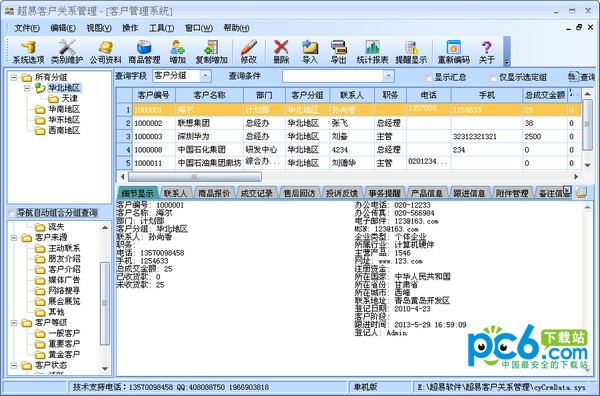This screenshot has width=600, height=396.
Task: Select the 天津 folder in group tree
Action: (x=64, y=98)
